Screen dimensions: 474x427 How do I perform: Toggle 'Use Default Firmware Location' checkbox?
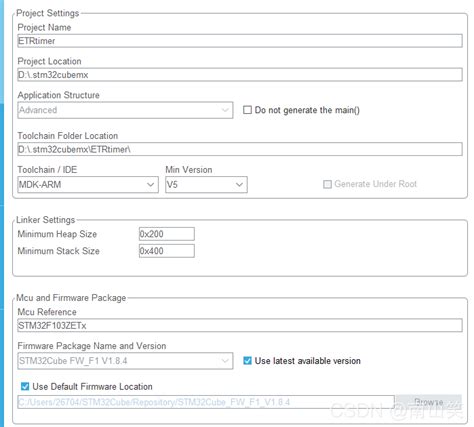click(25, 386)
